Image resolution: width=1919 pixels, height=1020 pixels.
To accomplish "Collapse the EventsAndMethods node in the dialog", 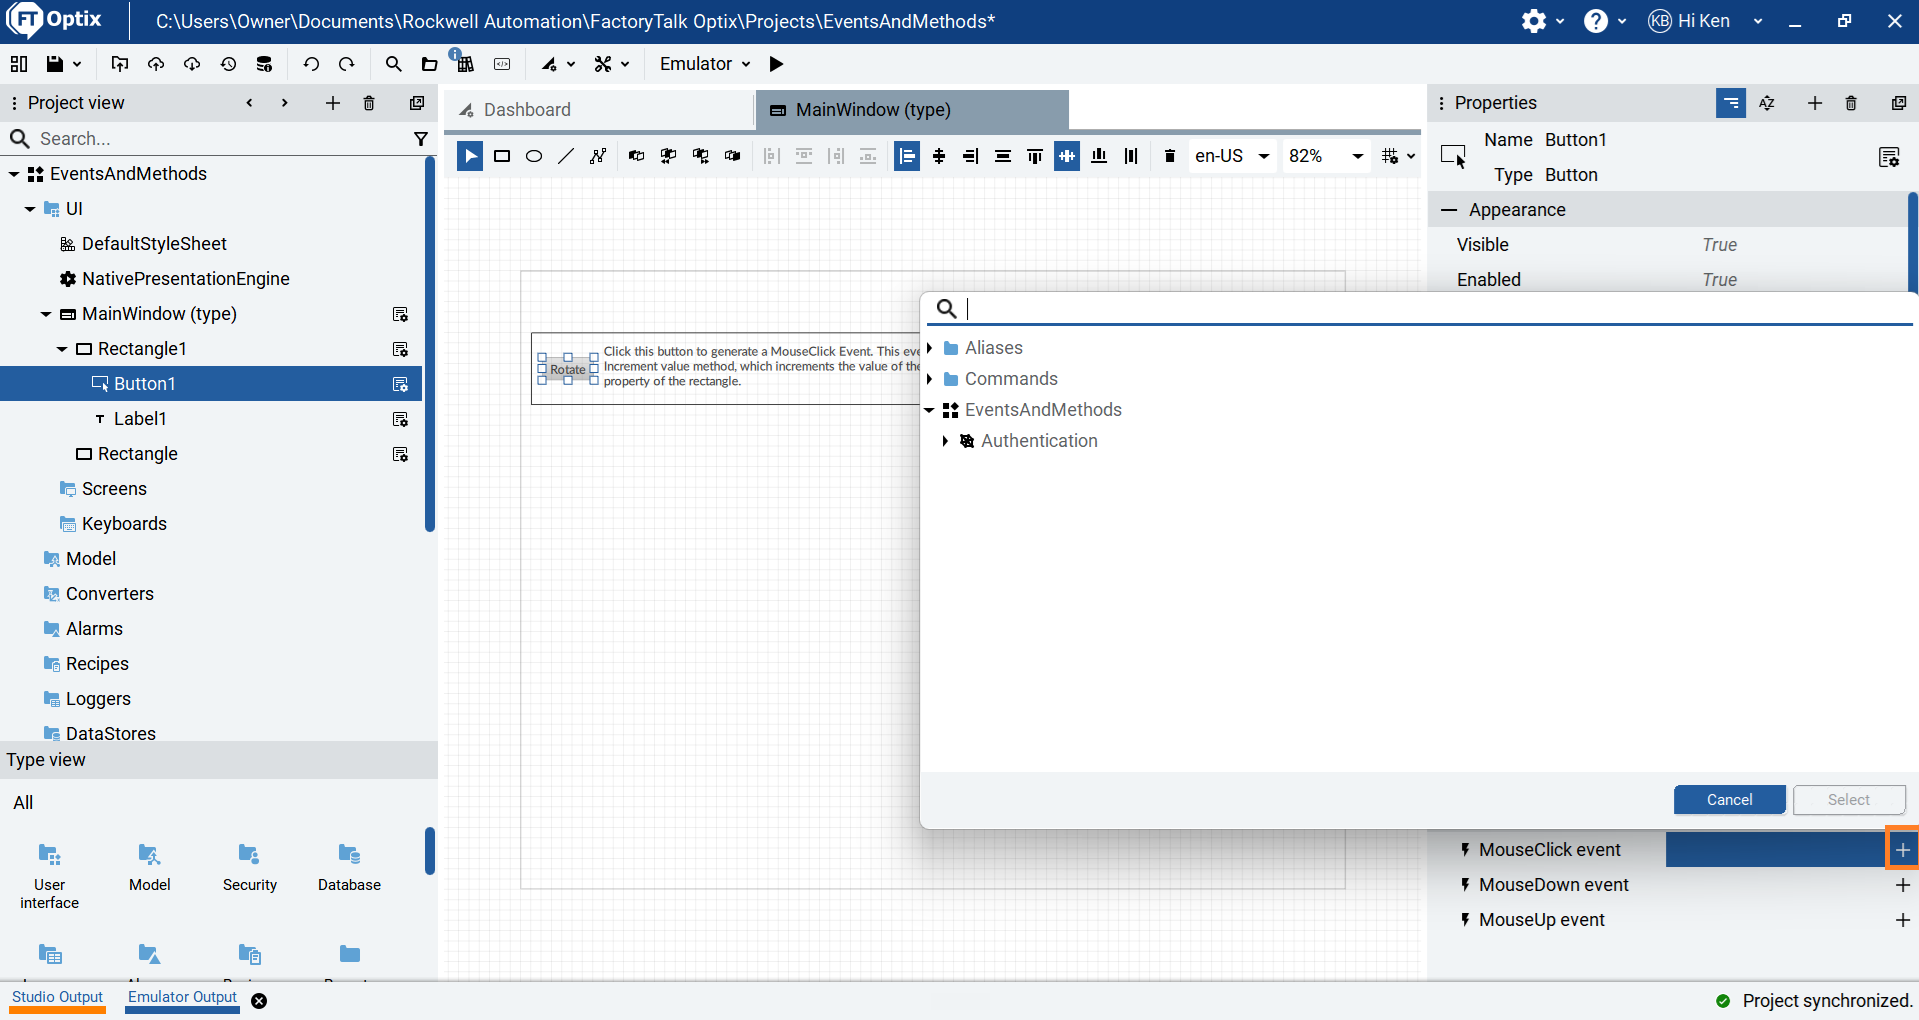I will 930,410.
